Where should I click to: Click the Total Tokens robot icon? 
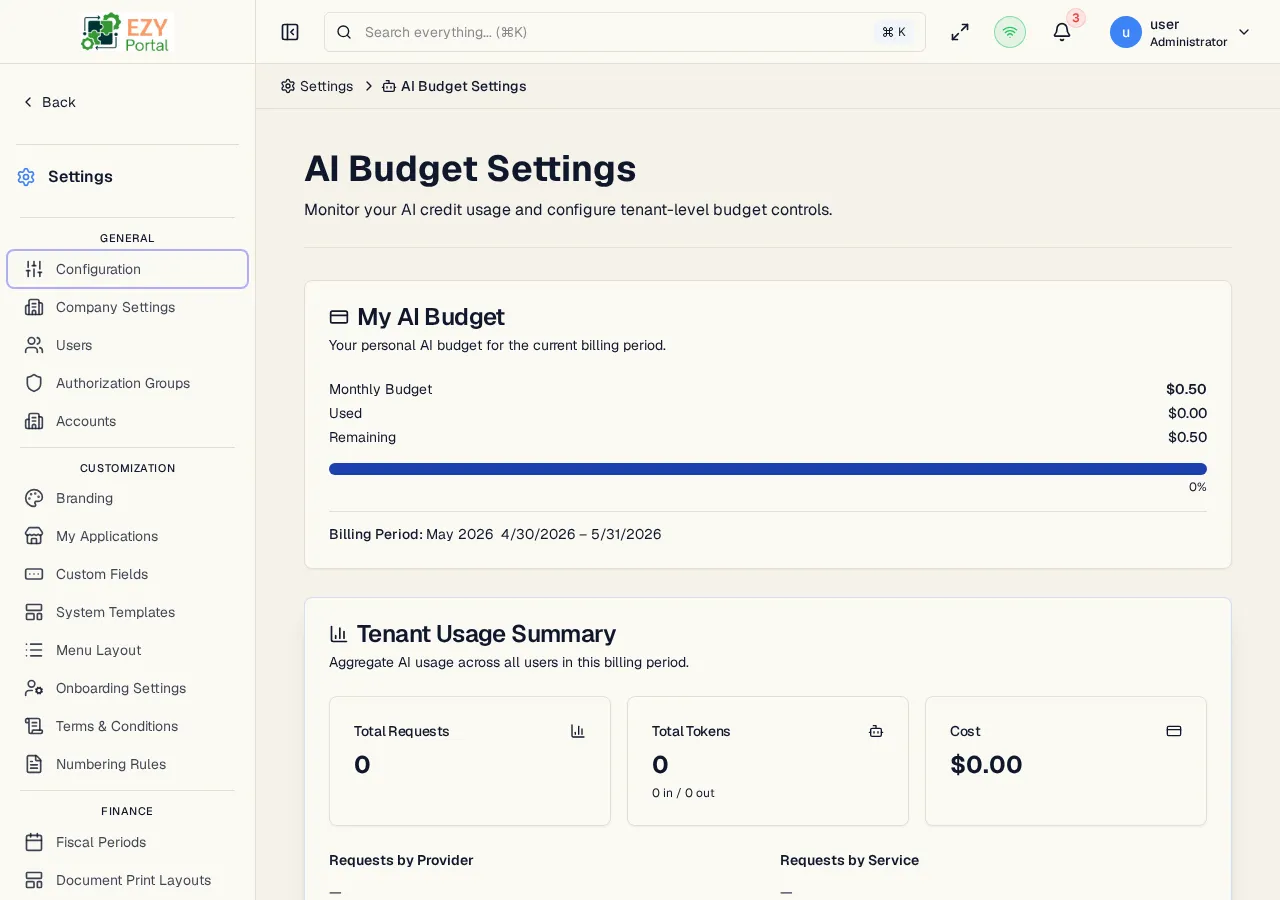(876, 731)
